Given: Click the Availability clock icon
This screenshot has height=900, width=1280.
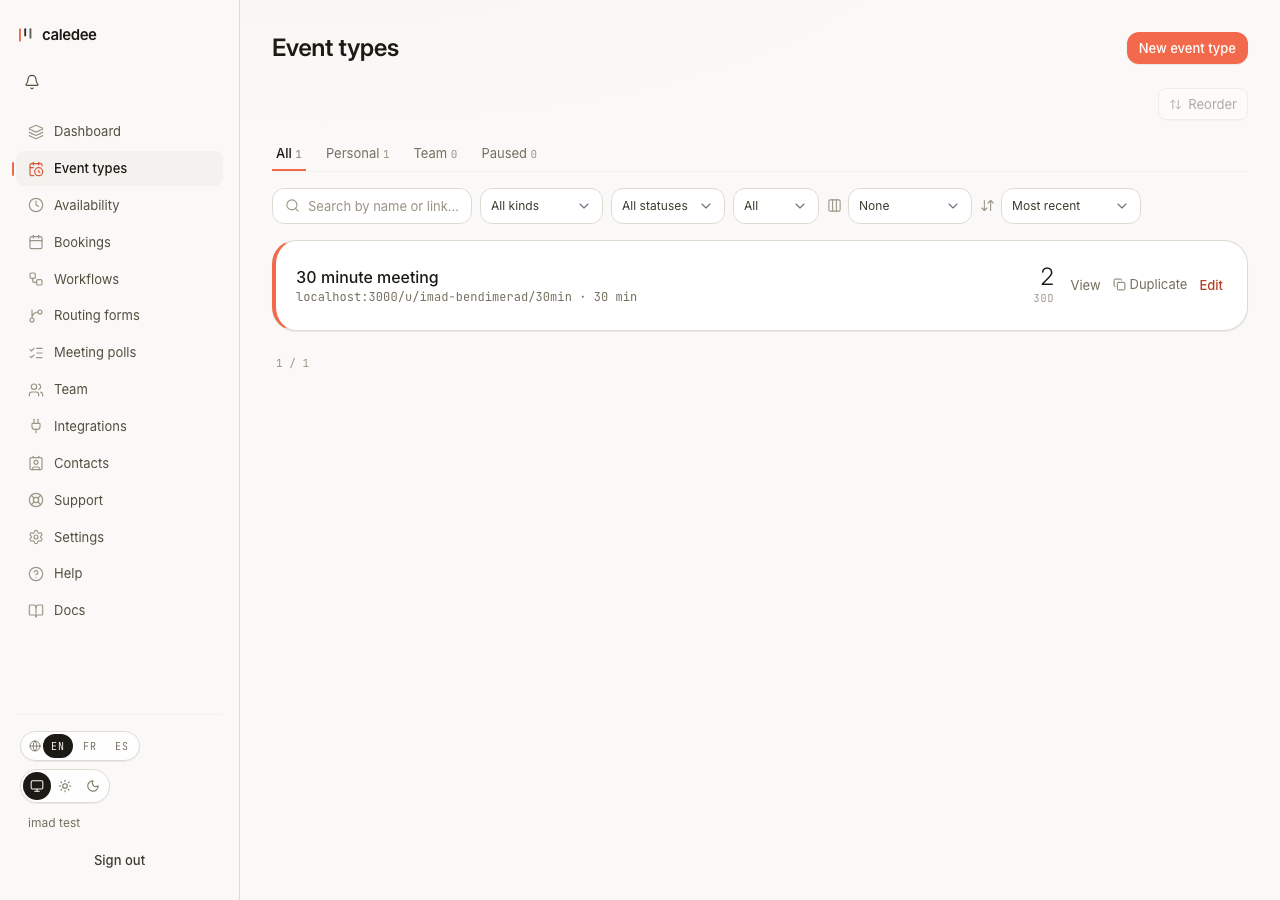Looking at the screenshot, I should [36, 205].
